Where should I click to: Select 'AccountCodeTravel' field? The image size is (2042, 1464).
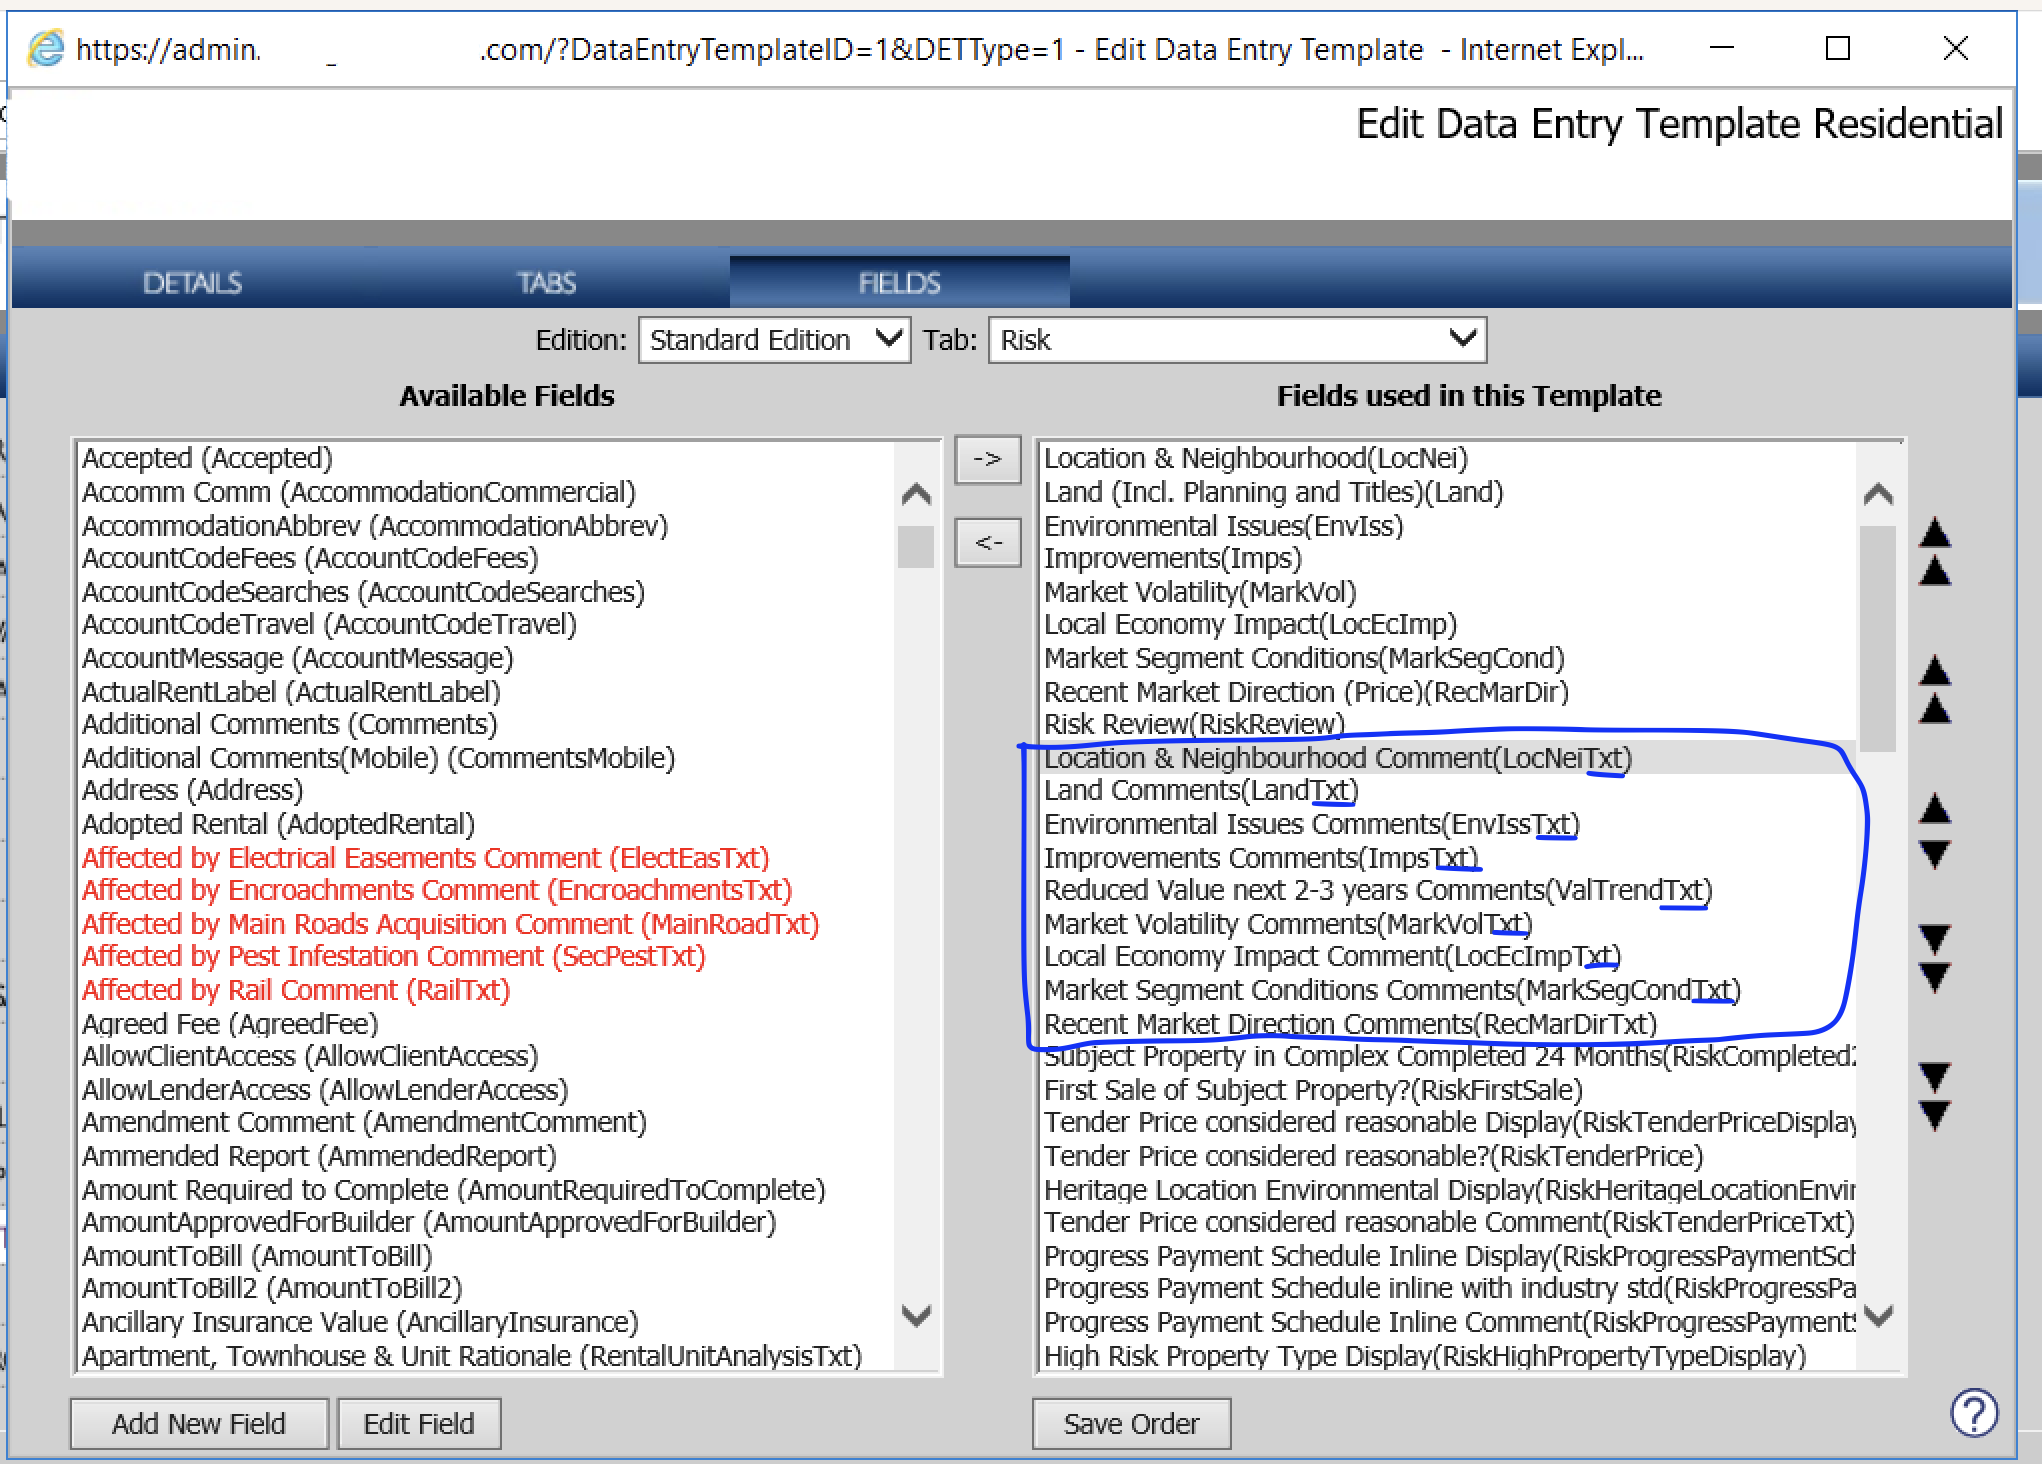[x=329, y=624]
